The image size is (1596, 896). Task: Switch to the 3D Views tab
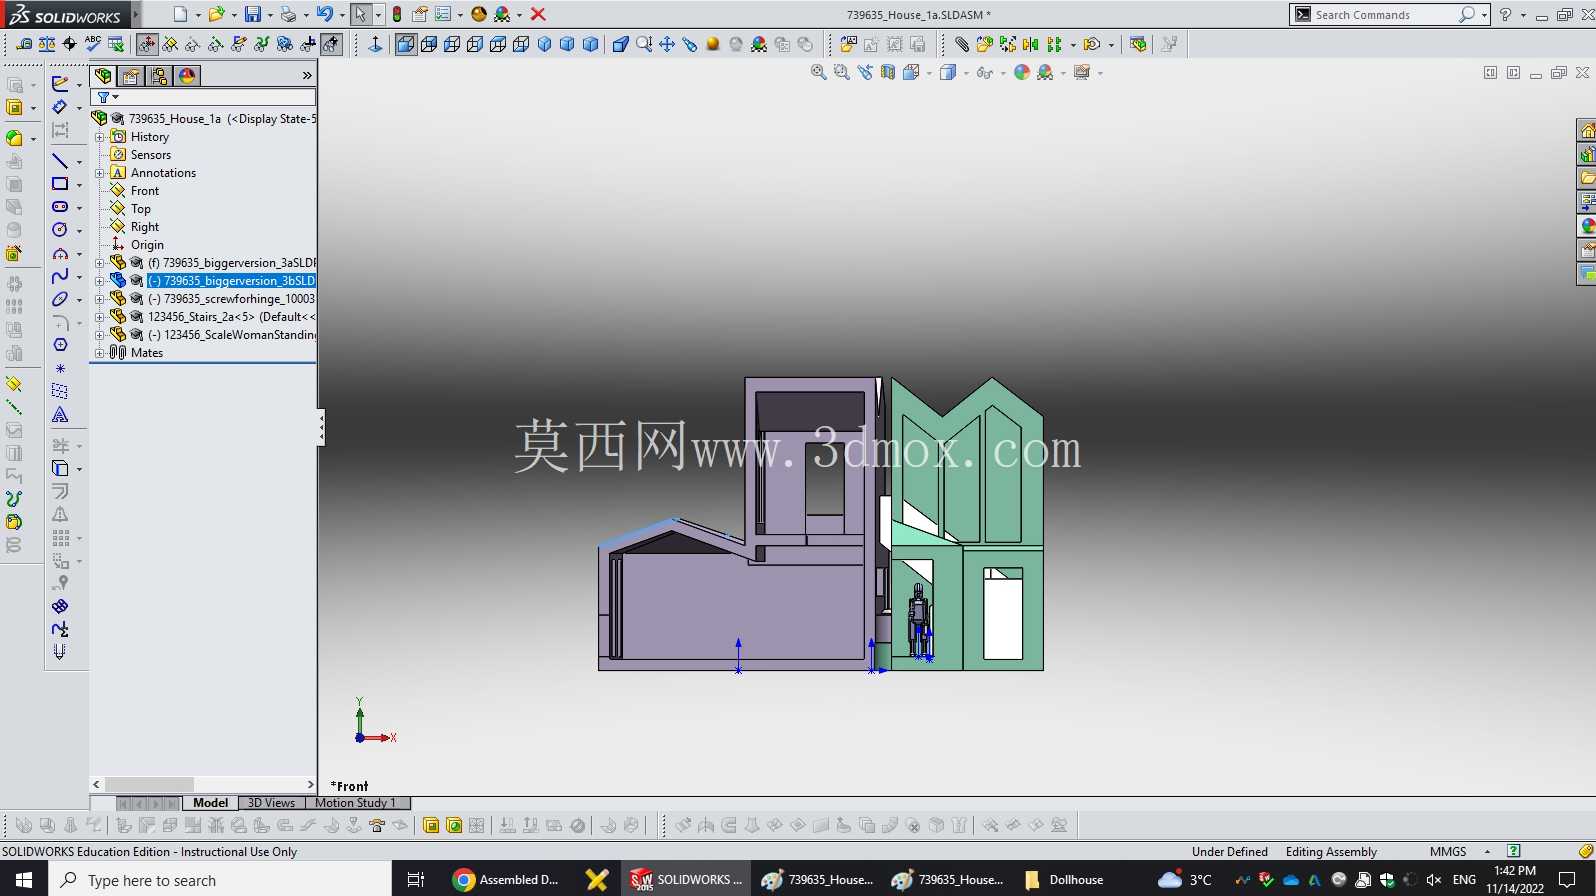pyautogui.click(x=271, y=802)
